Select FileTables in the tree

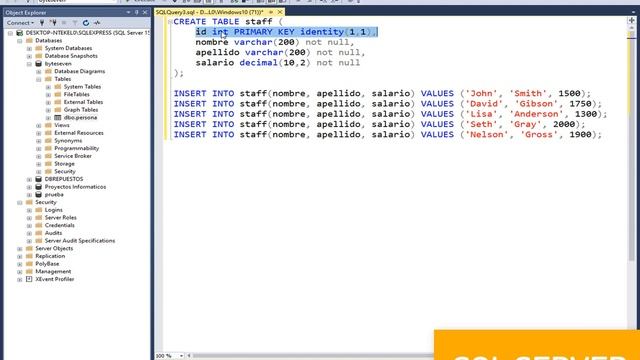pos(76,94)
